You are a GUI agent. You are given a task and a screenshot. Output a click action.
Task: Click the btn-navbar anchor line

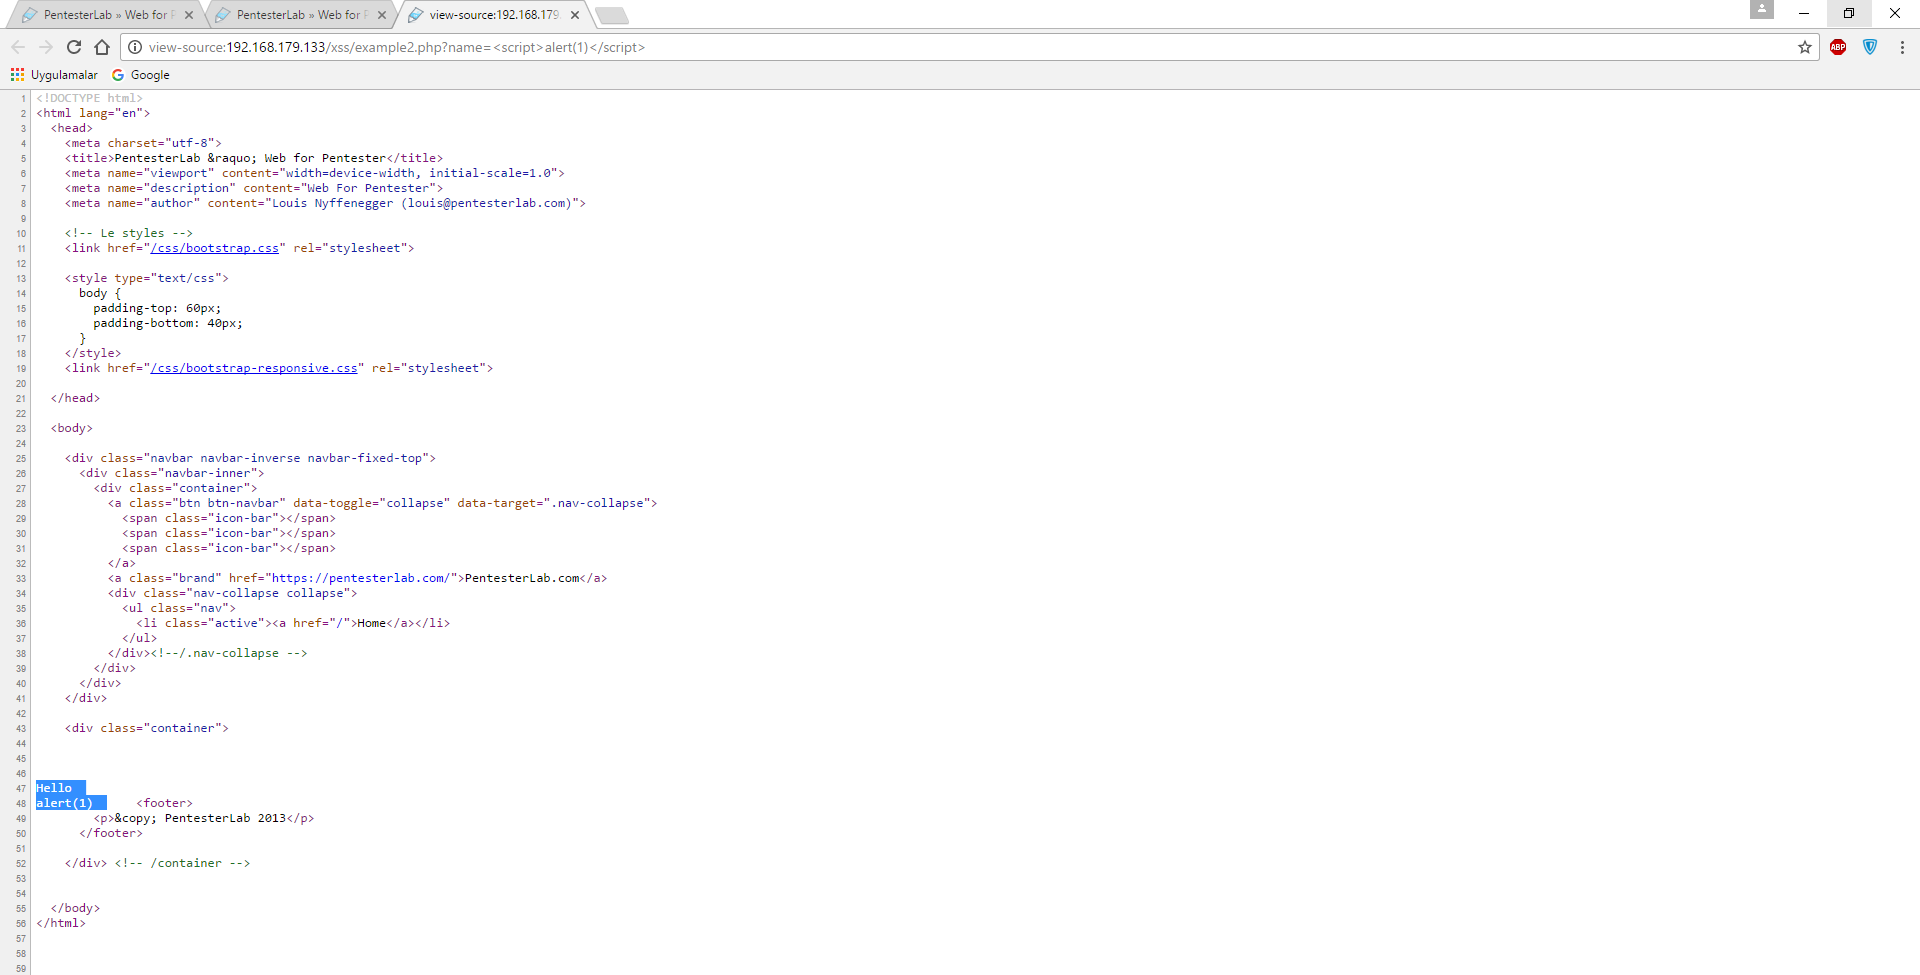pos(383,503)
